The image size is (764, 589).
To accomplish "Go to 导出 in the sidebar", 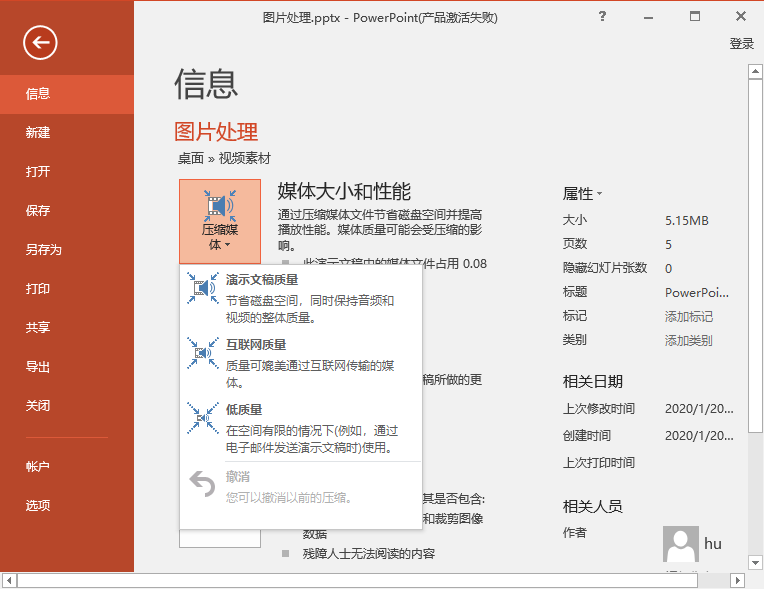I will tap(67, 366).
